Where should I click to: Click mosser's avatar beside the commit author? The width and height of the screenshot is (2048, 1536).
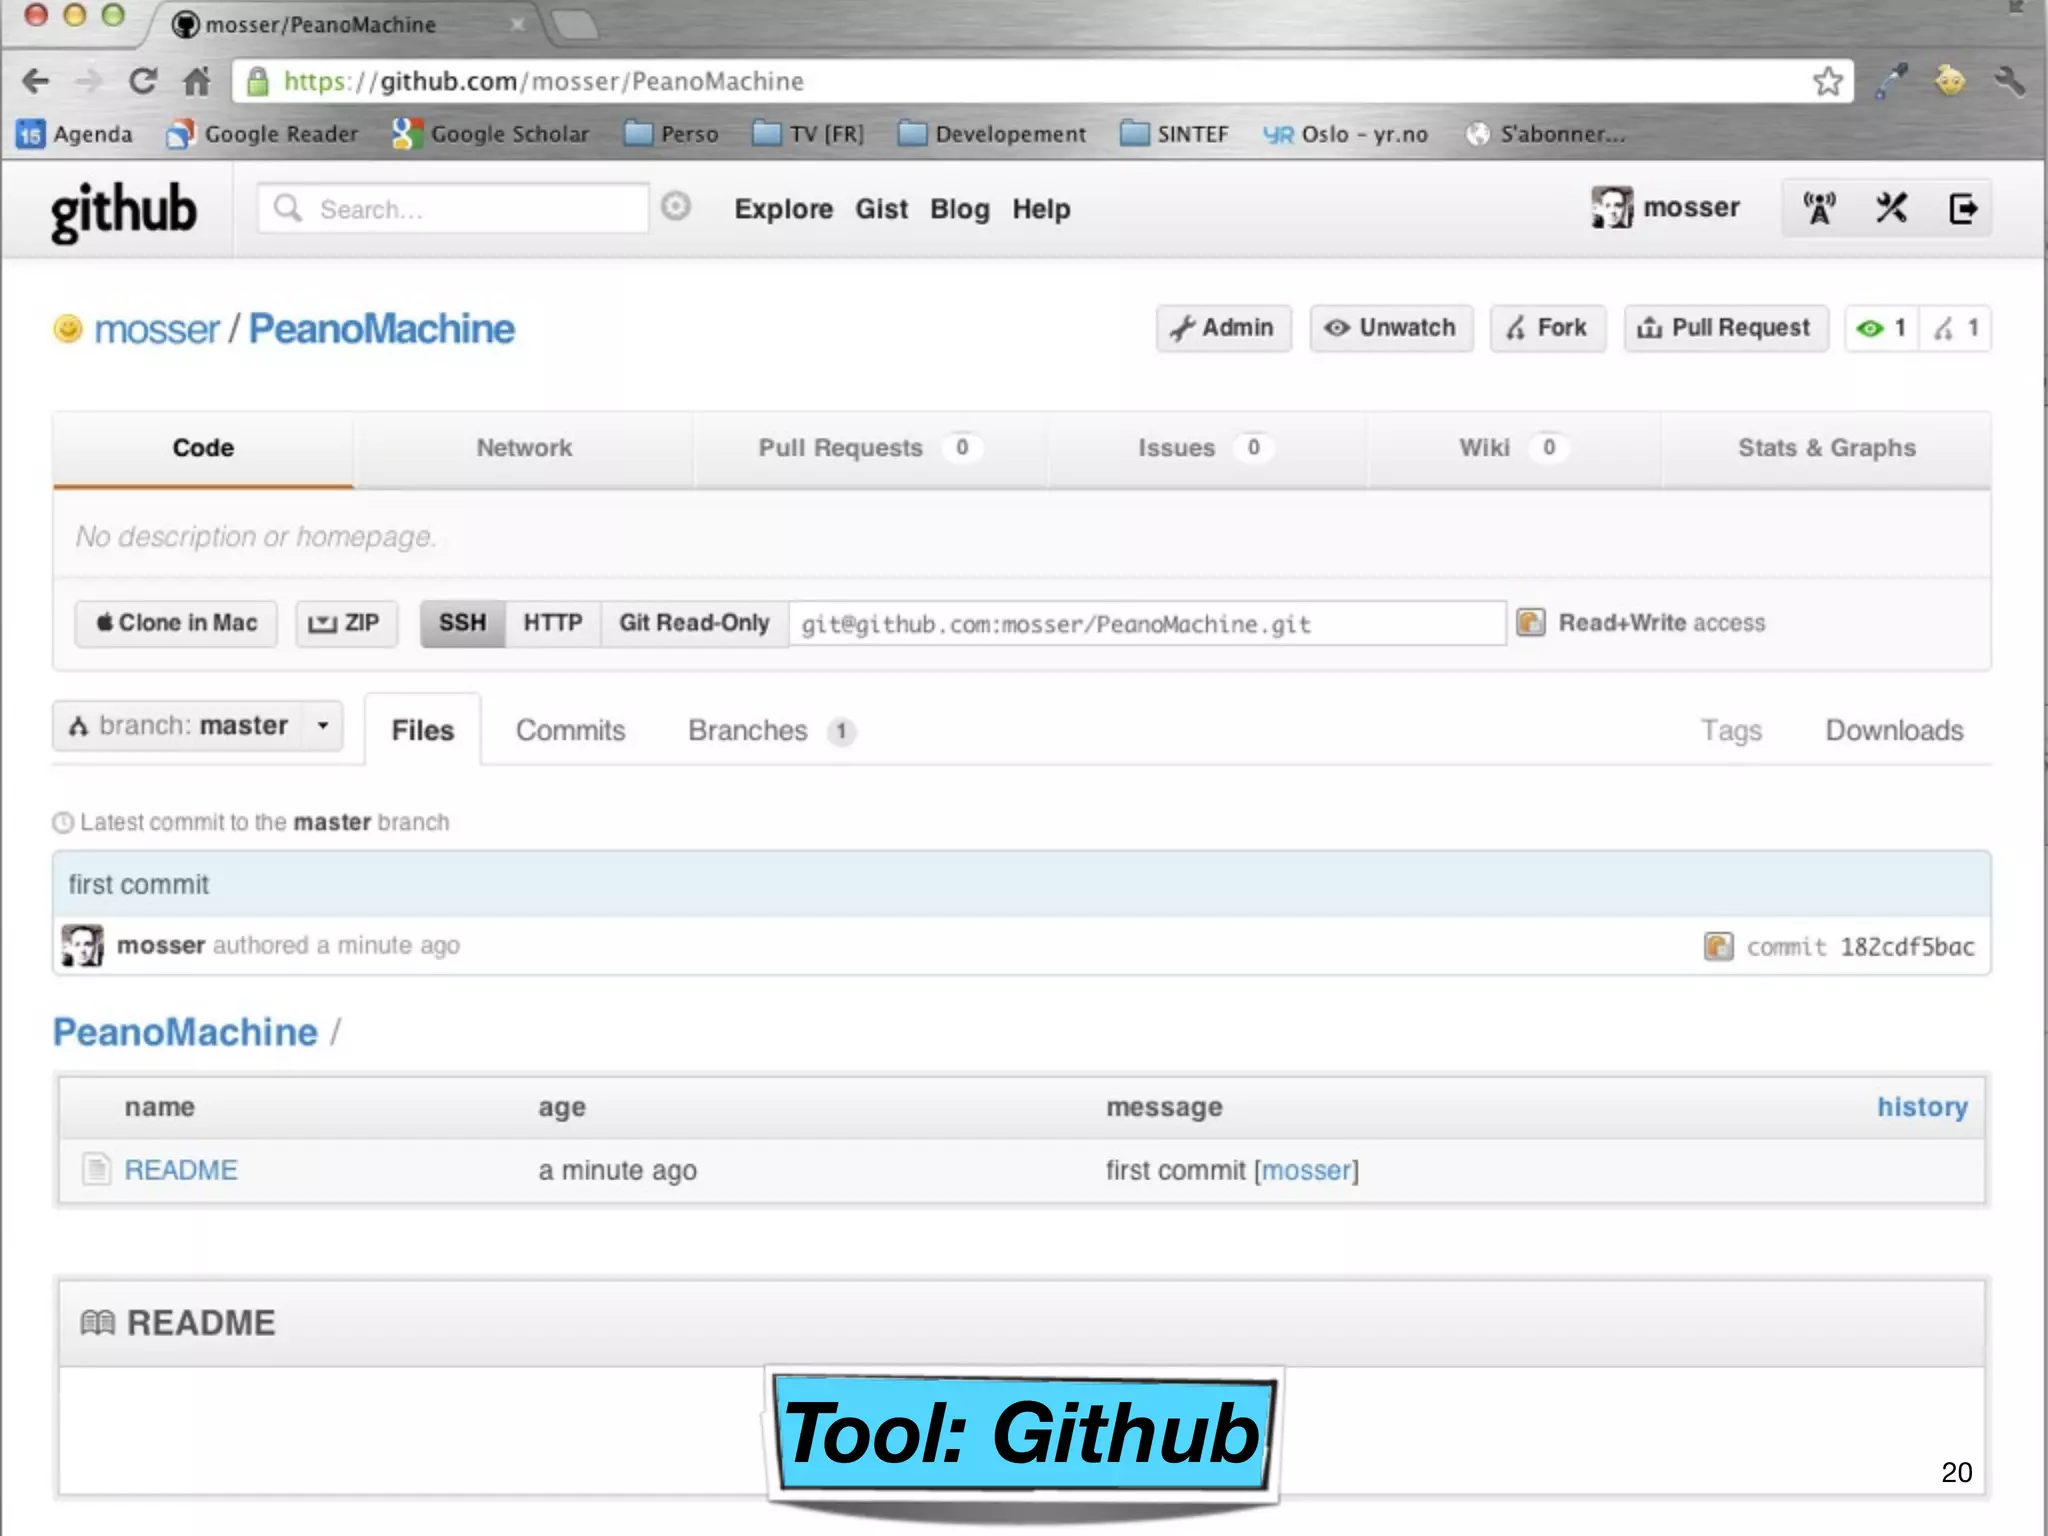click(x=82, y=946)
